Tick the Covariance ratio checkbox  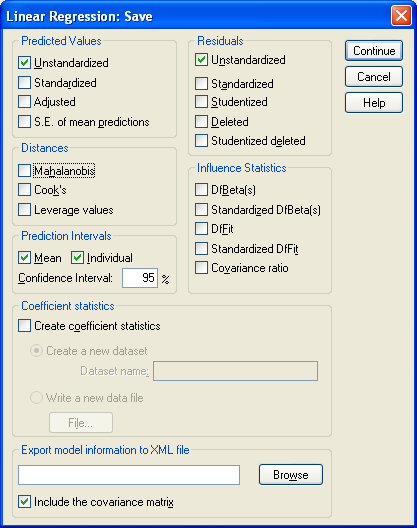click(201, 268)
